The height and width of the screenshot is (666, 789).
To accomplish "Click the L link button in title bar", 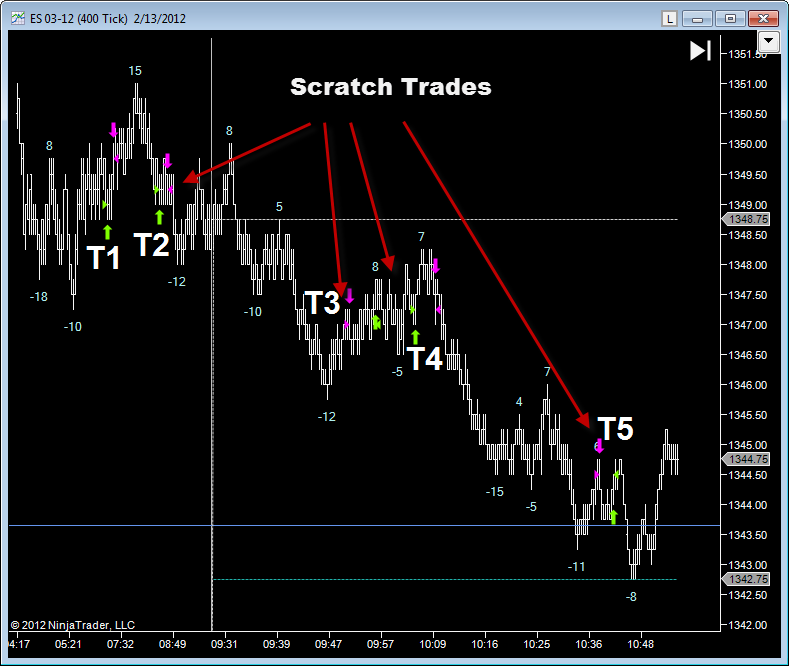I will (669, 19).
